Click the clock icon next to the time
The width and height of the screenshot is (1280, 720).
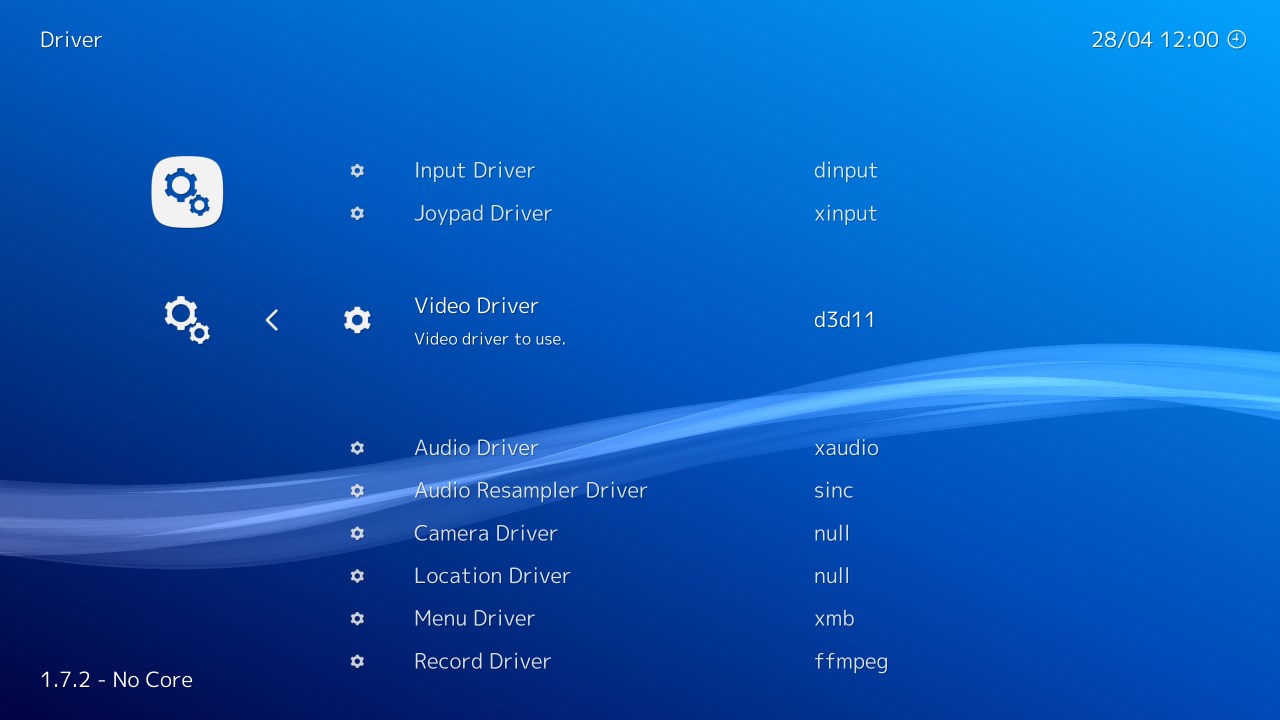1237,39
